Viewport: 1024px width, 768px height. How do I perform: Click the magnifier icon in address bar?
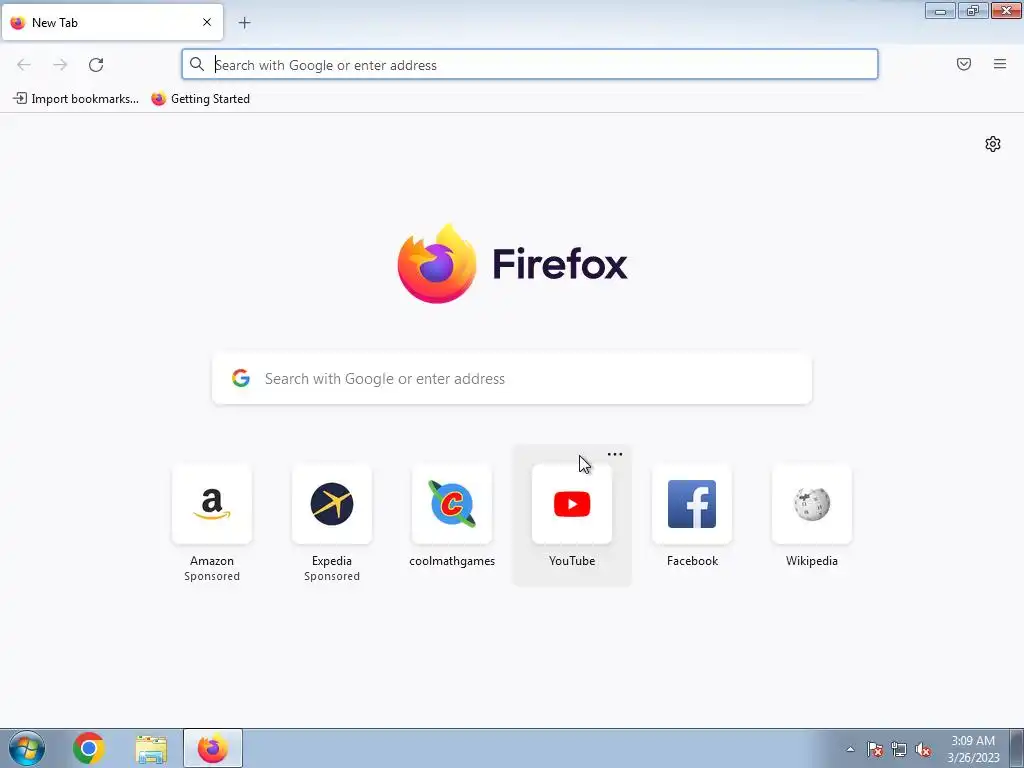(197, 64)
